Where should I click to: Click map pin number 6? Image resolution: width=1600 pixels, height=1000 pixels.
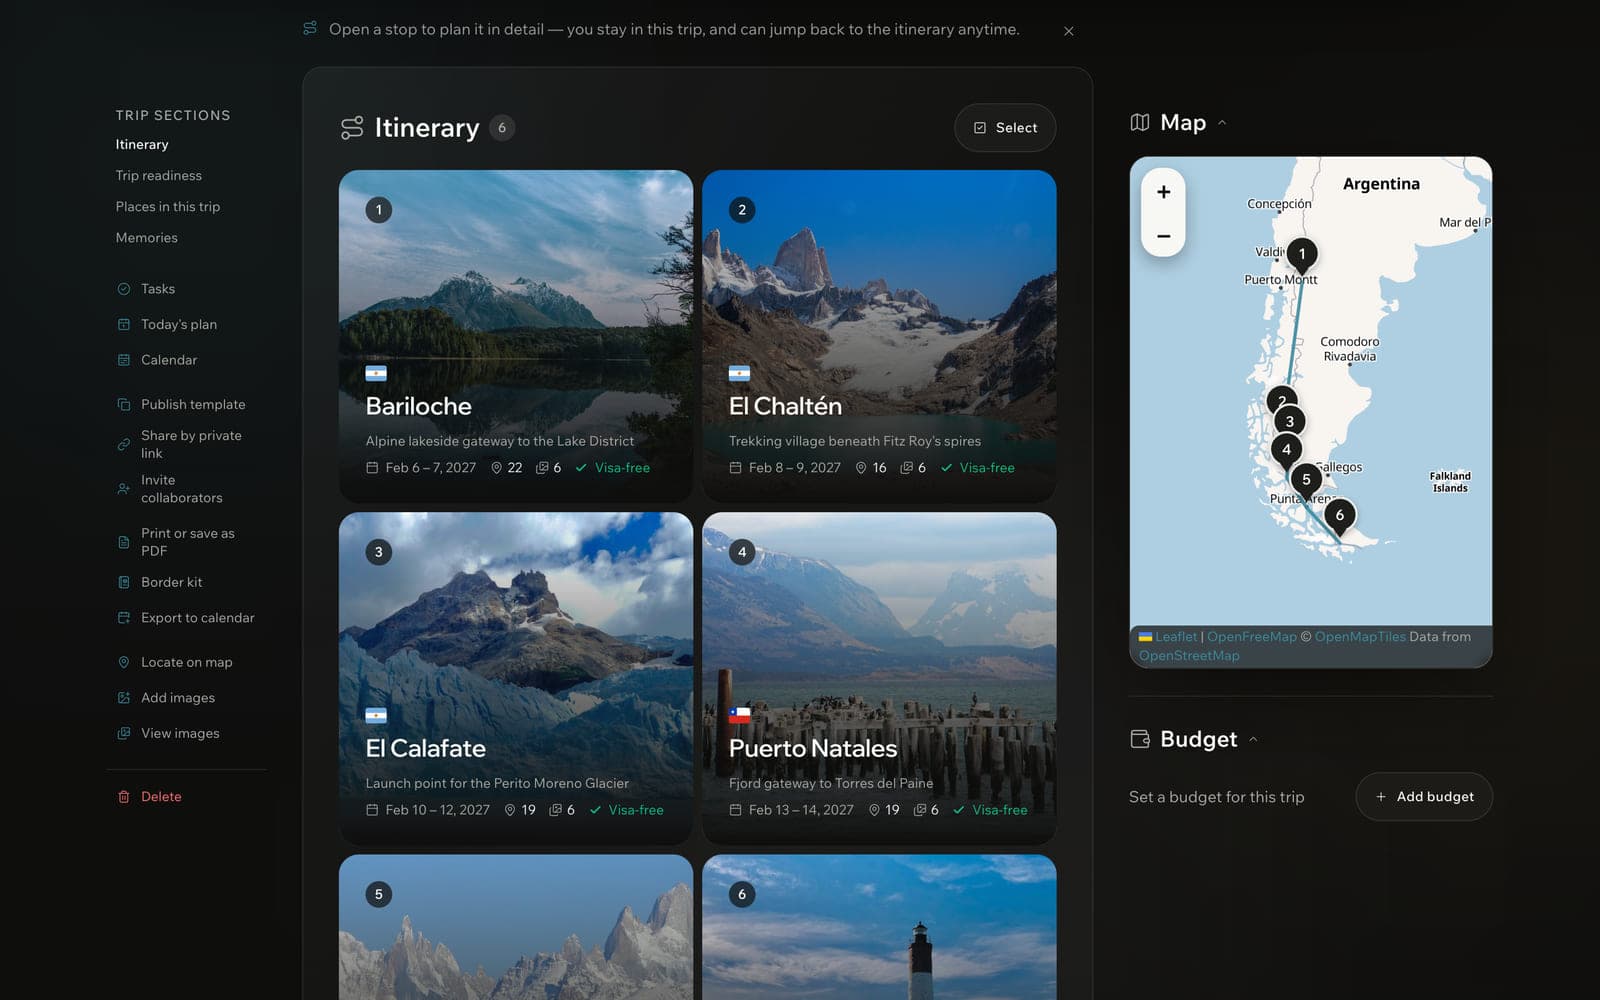click(x=1340, y=517)
